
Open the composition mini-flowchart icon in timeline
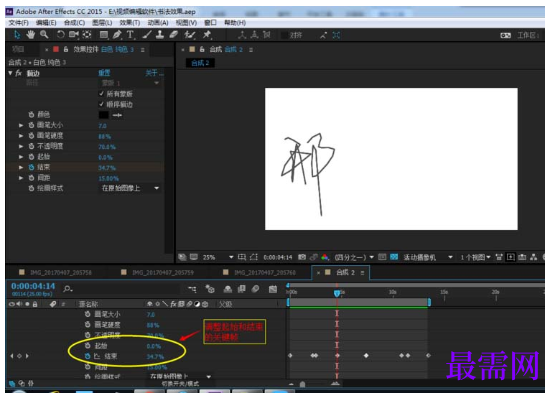(x=193, y=289)
